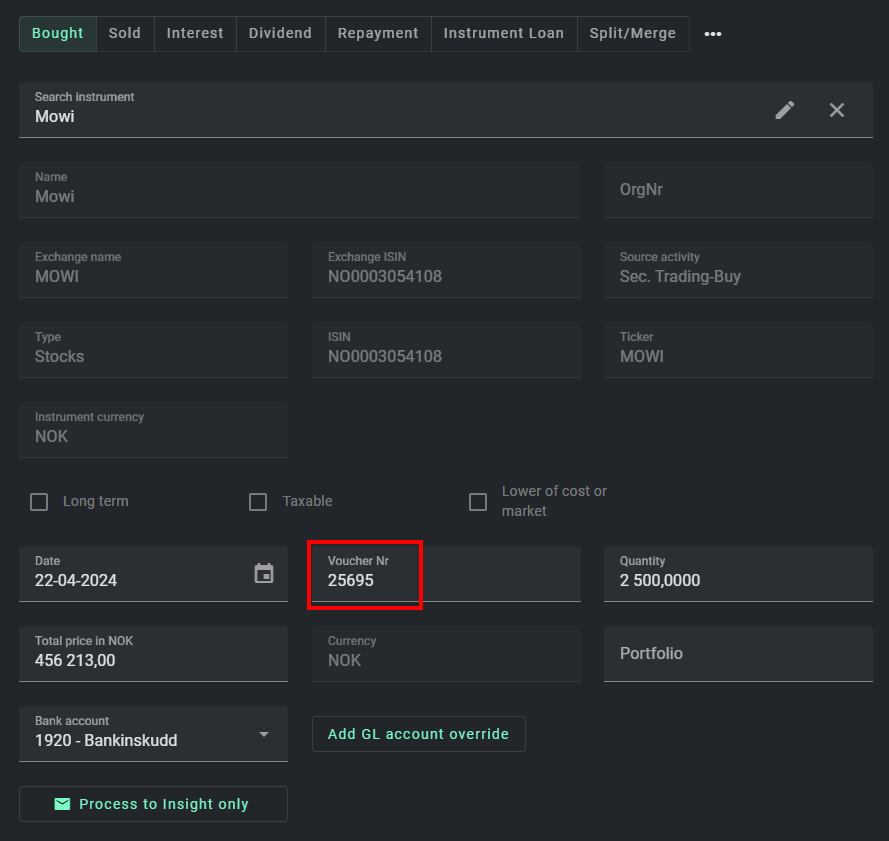Focus the Quantity input field
This screenshot has height=841, width=889.
(x=737, y=580)
